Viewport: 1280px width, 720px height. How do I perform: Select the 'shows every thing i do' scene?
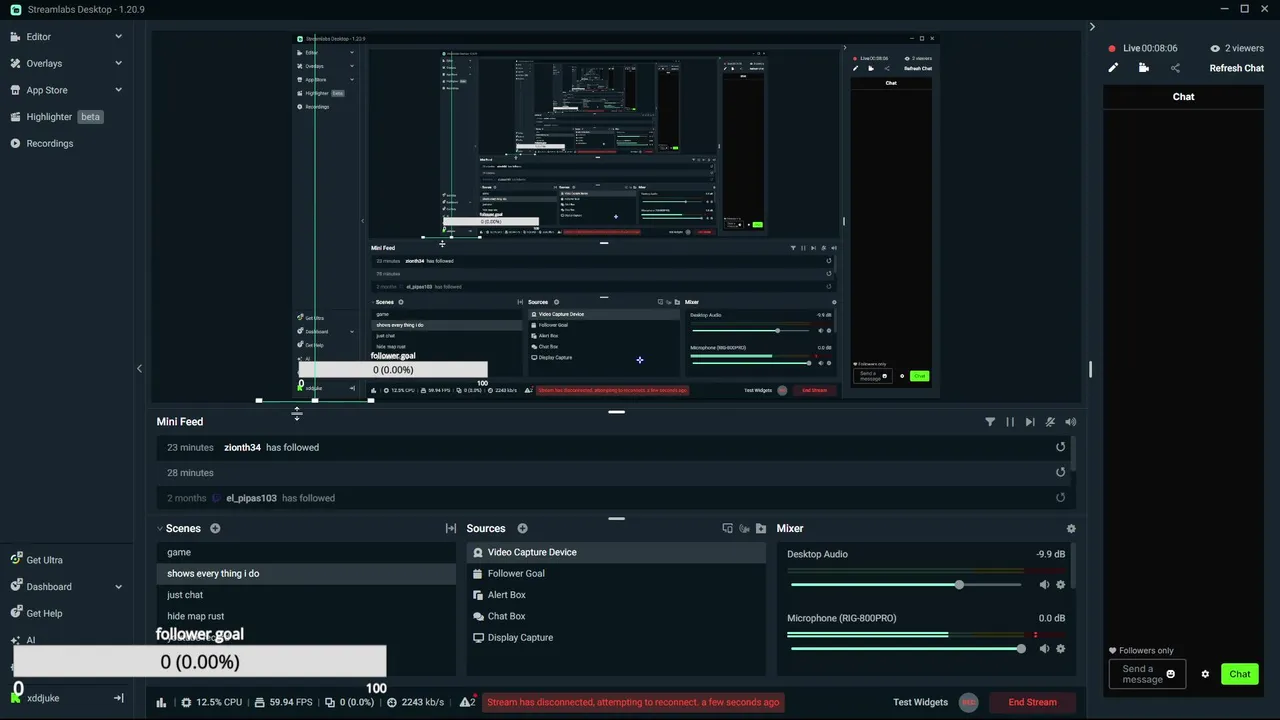tap(306, 574)
